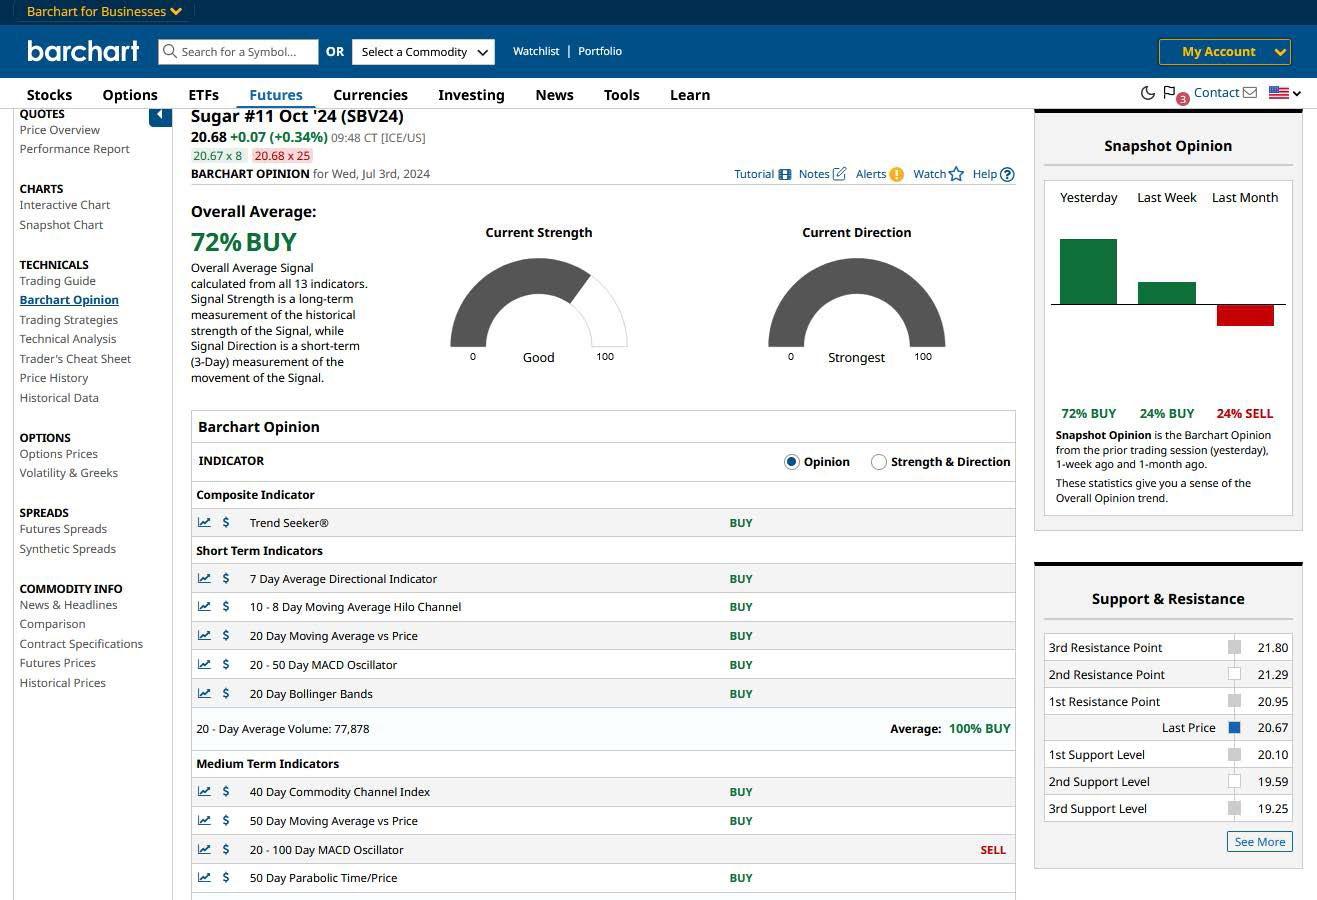Screen dimensions: 1317x900
Task: Open chart icon for Trend Seeker row
Action: click(204, 522)
